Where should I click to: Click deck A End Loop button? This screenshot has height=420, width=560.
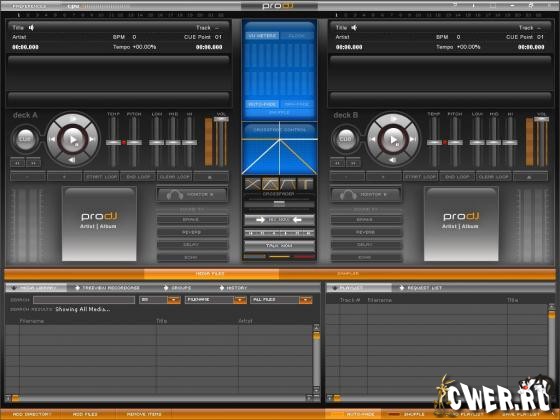(138, 177)
